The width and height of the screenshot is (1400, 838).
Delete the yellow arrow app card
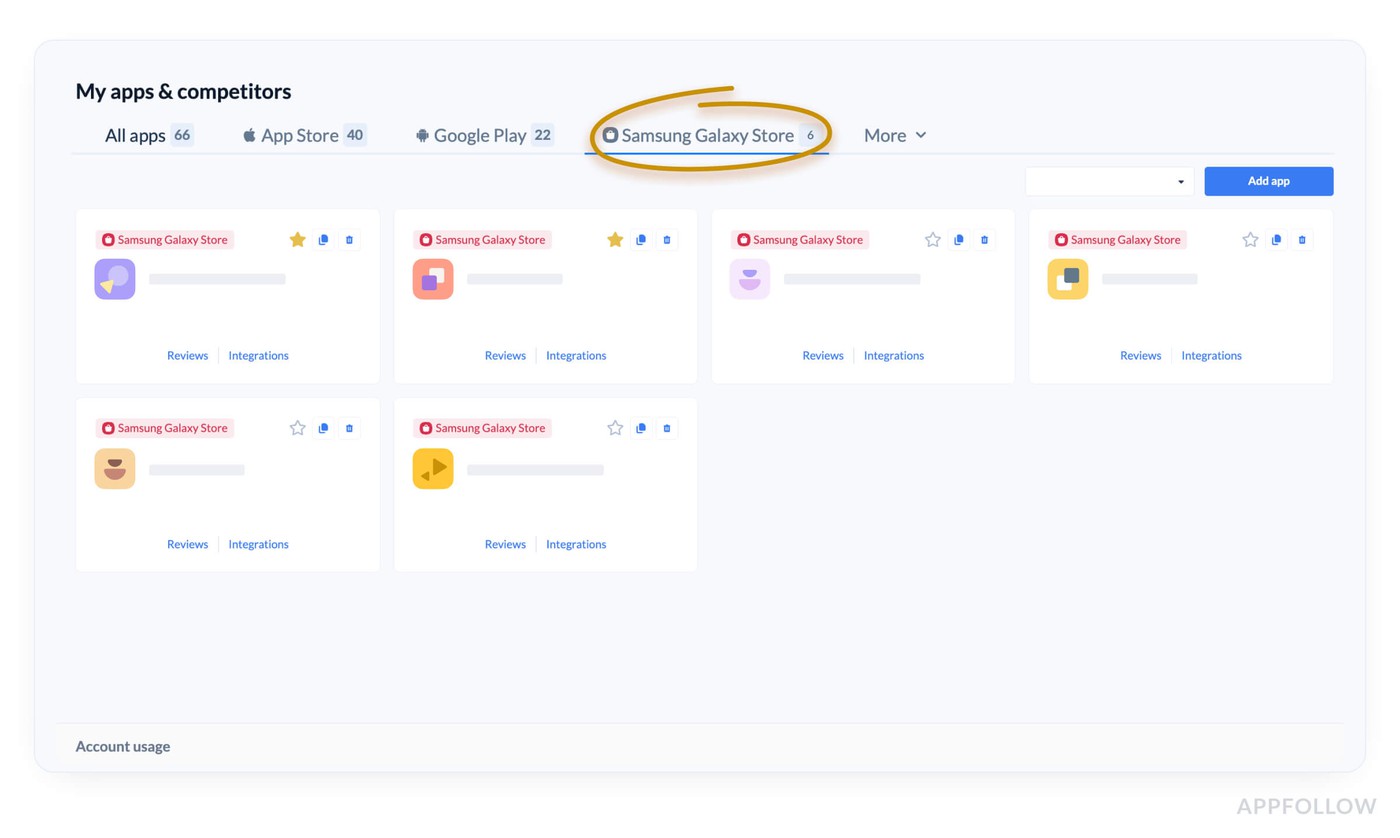pos(667,428)
